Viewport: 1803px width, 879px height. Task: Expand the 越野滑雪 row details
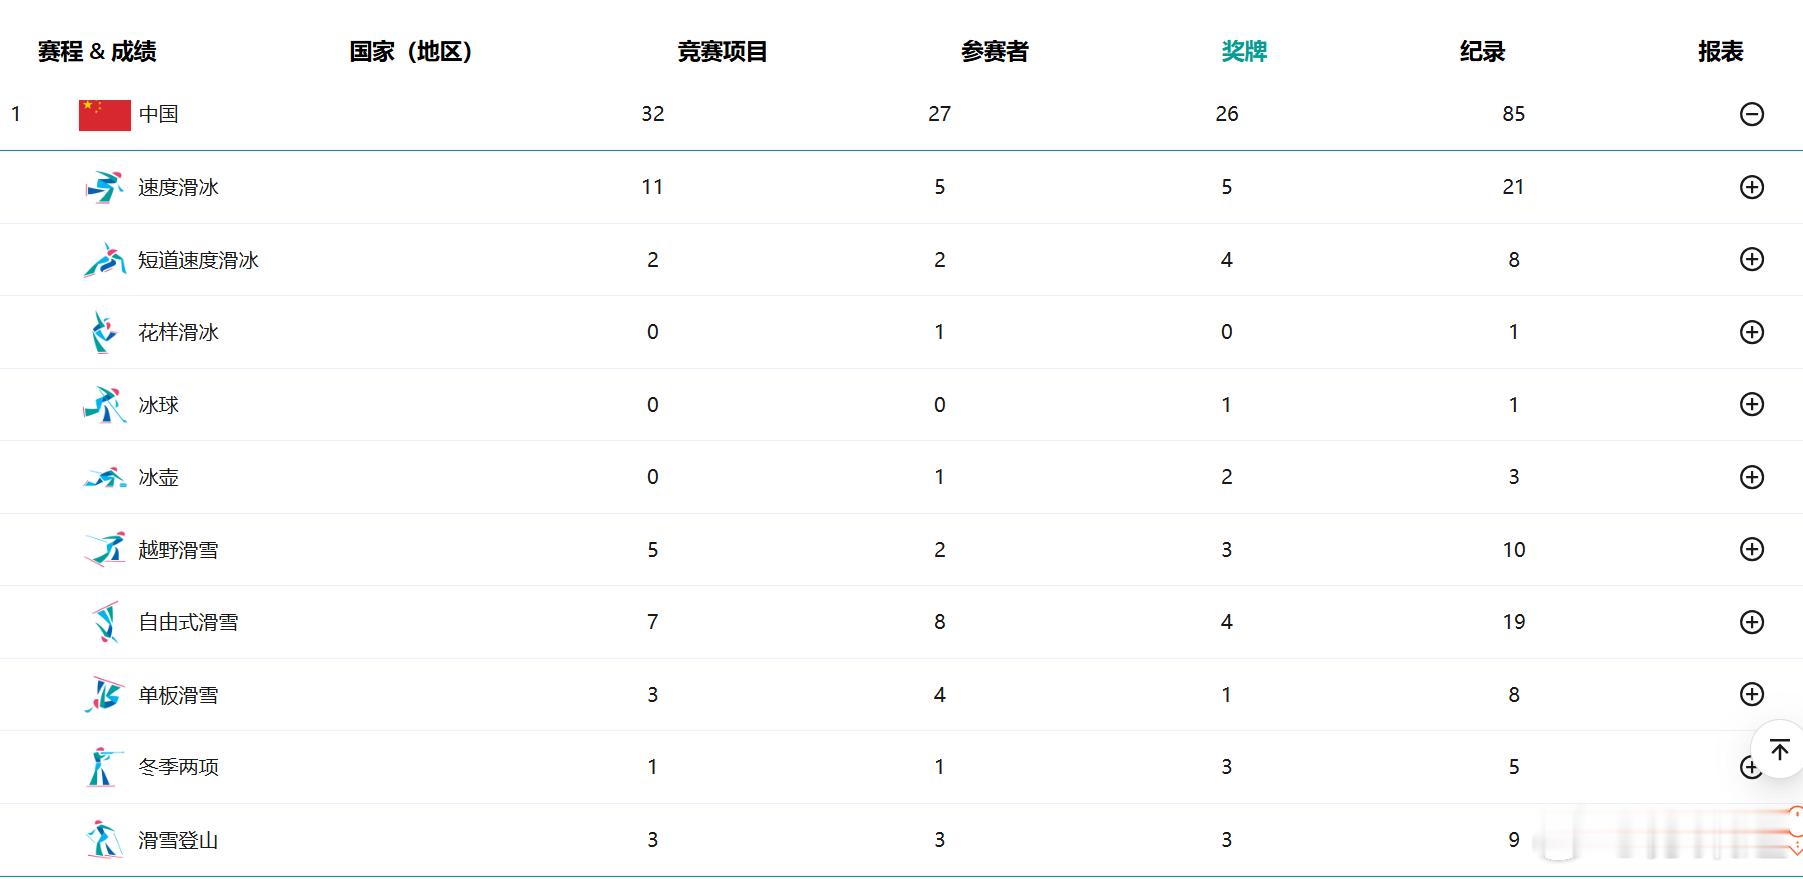coord(1752,549)
